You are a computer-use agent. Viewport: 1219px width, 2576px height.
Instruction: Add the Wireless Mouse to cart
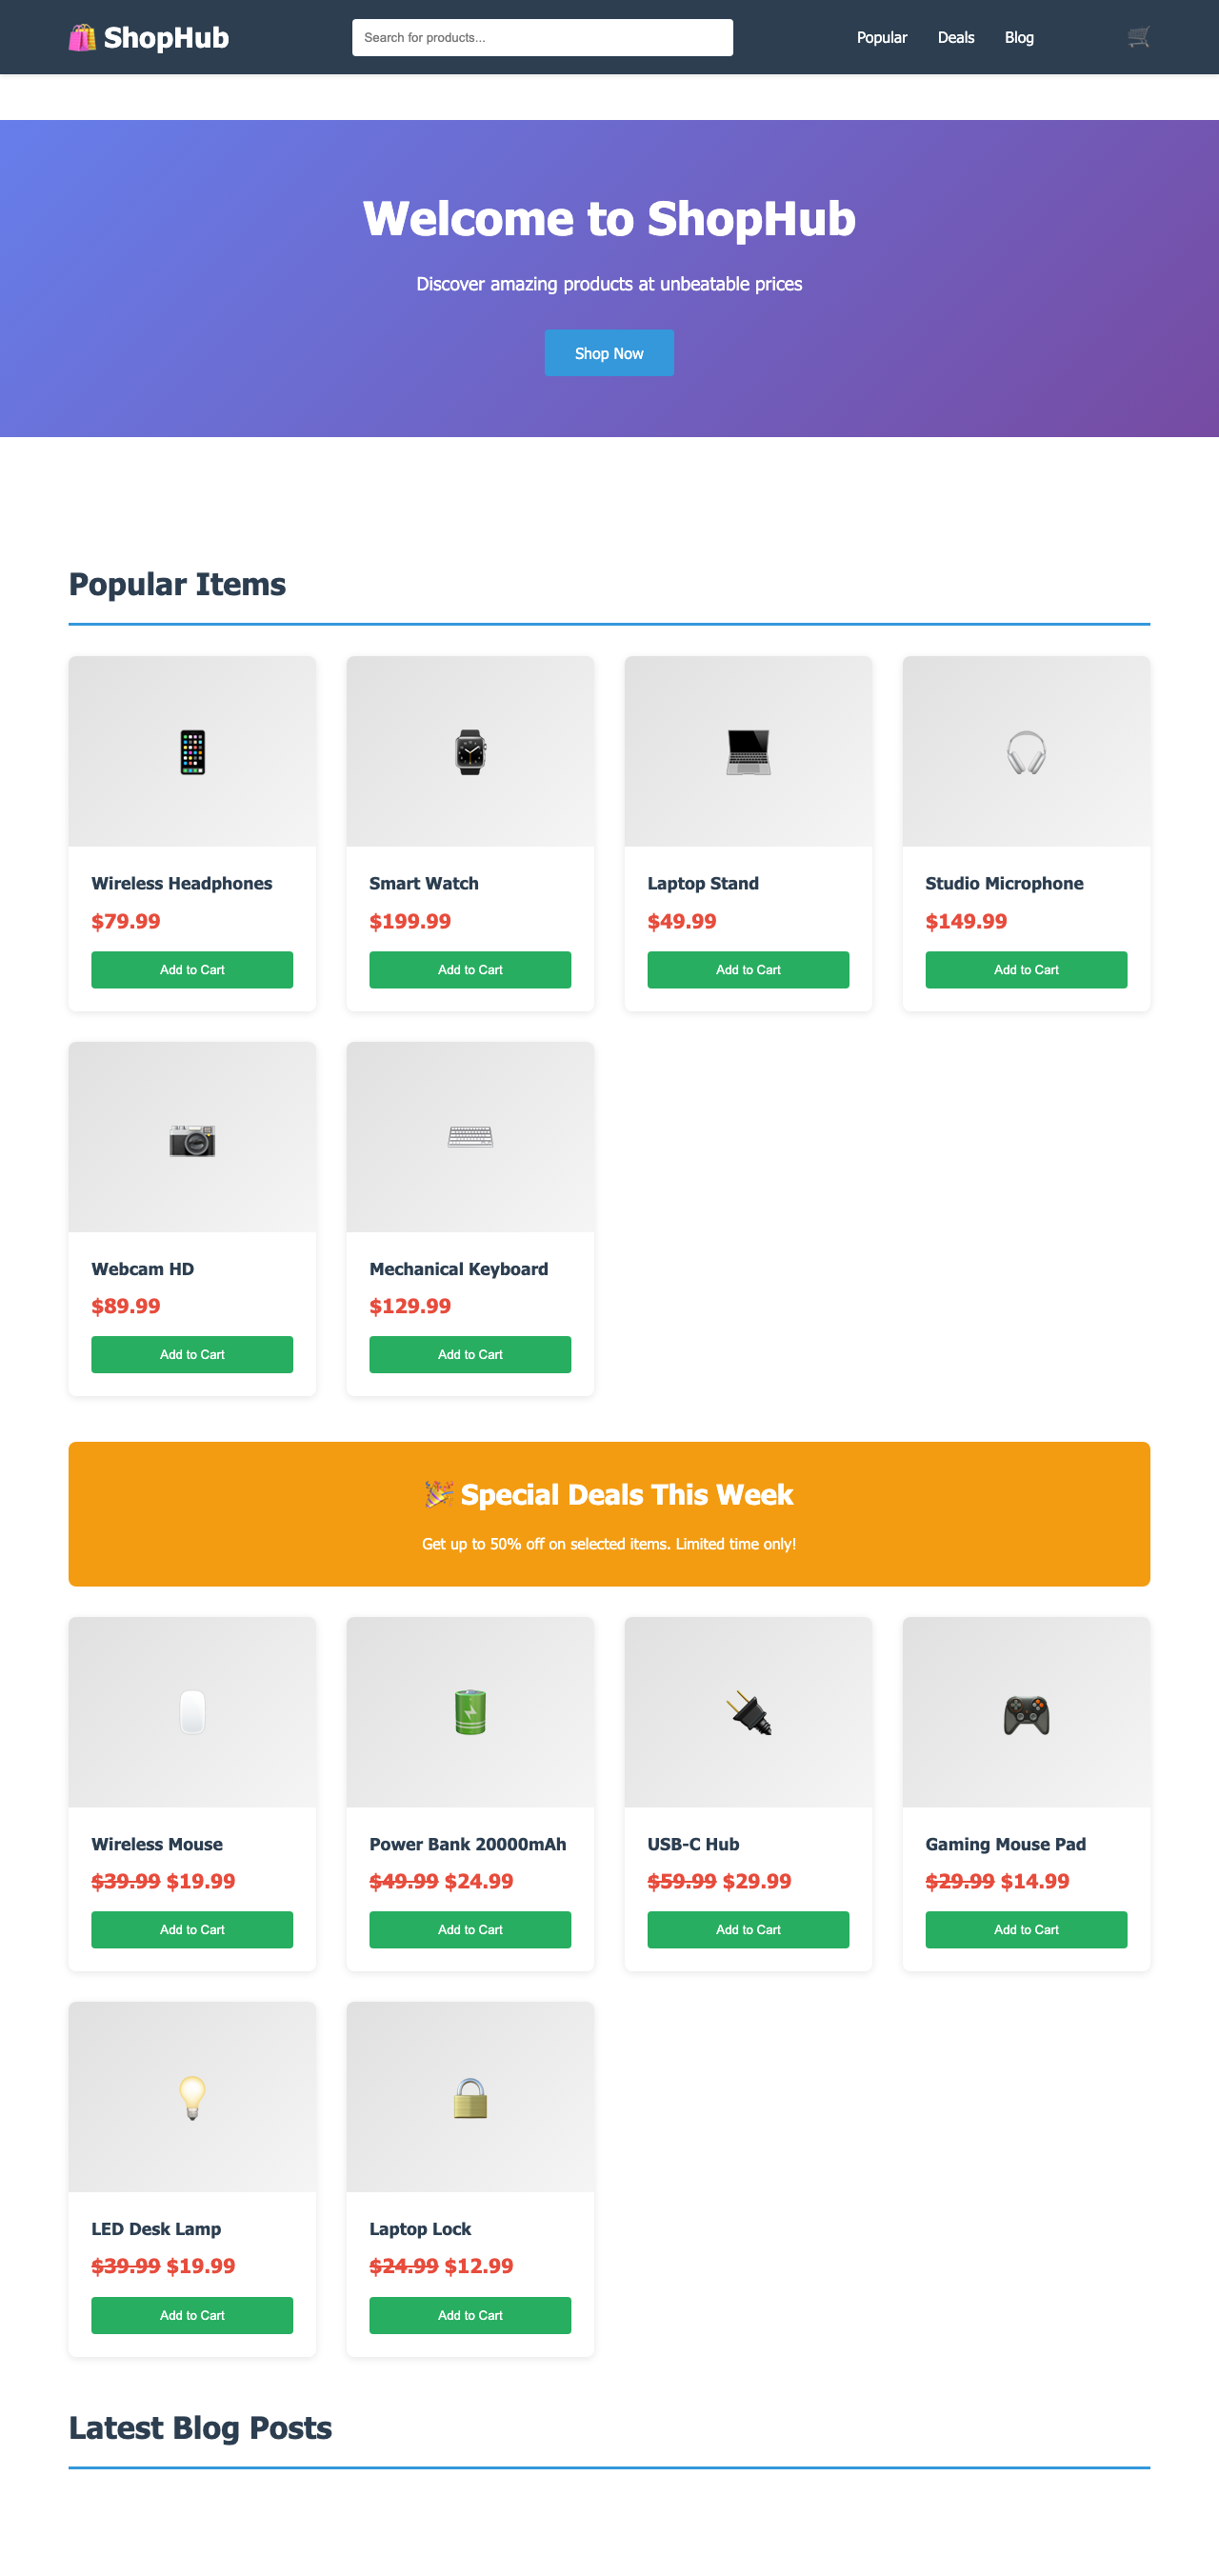(x=192, y=1929)
